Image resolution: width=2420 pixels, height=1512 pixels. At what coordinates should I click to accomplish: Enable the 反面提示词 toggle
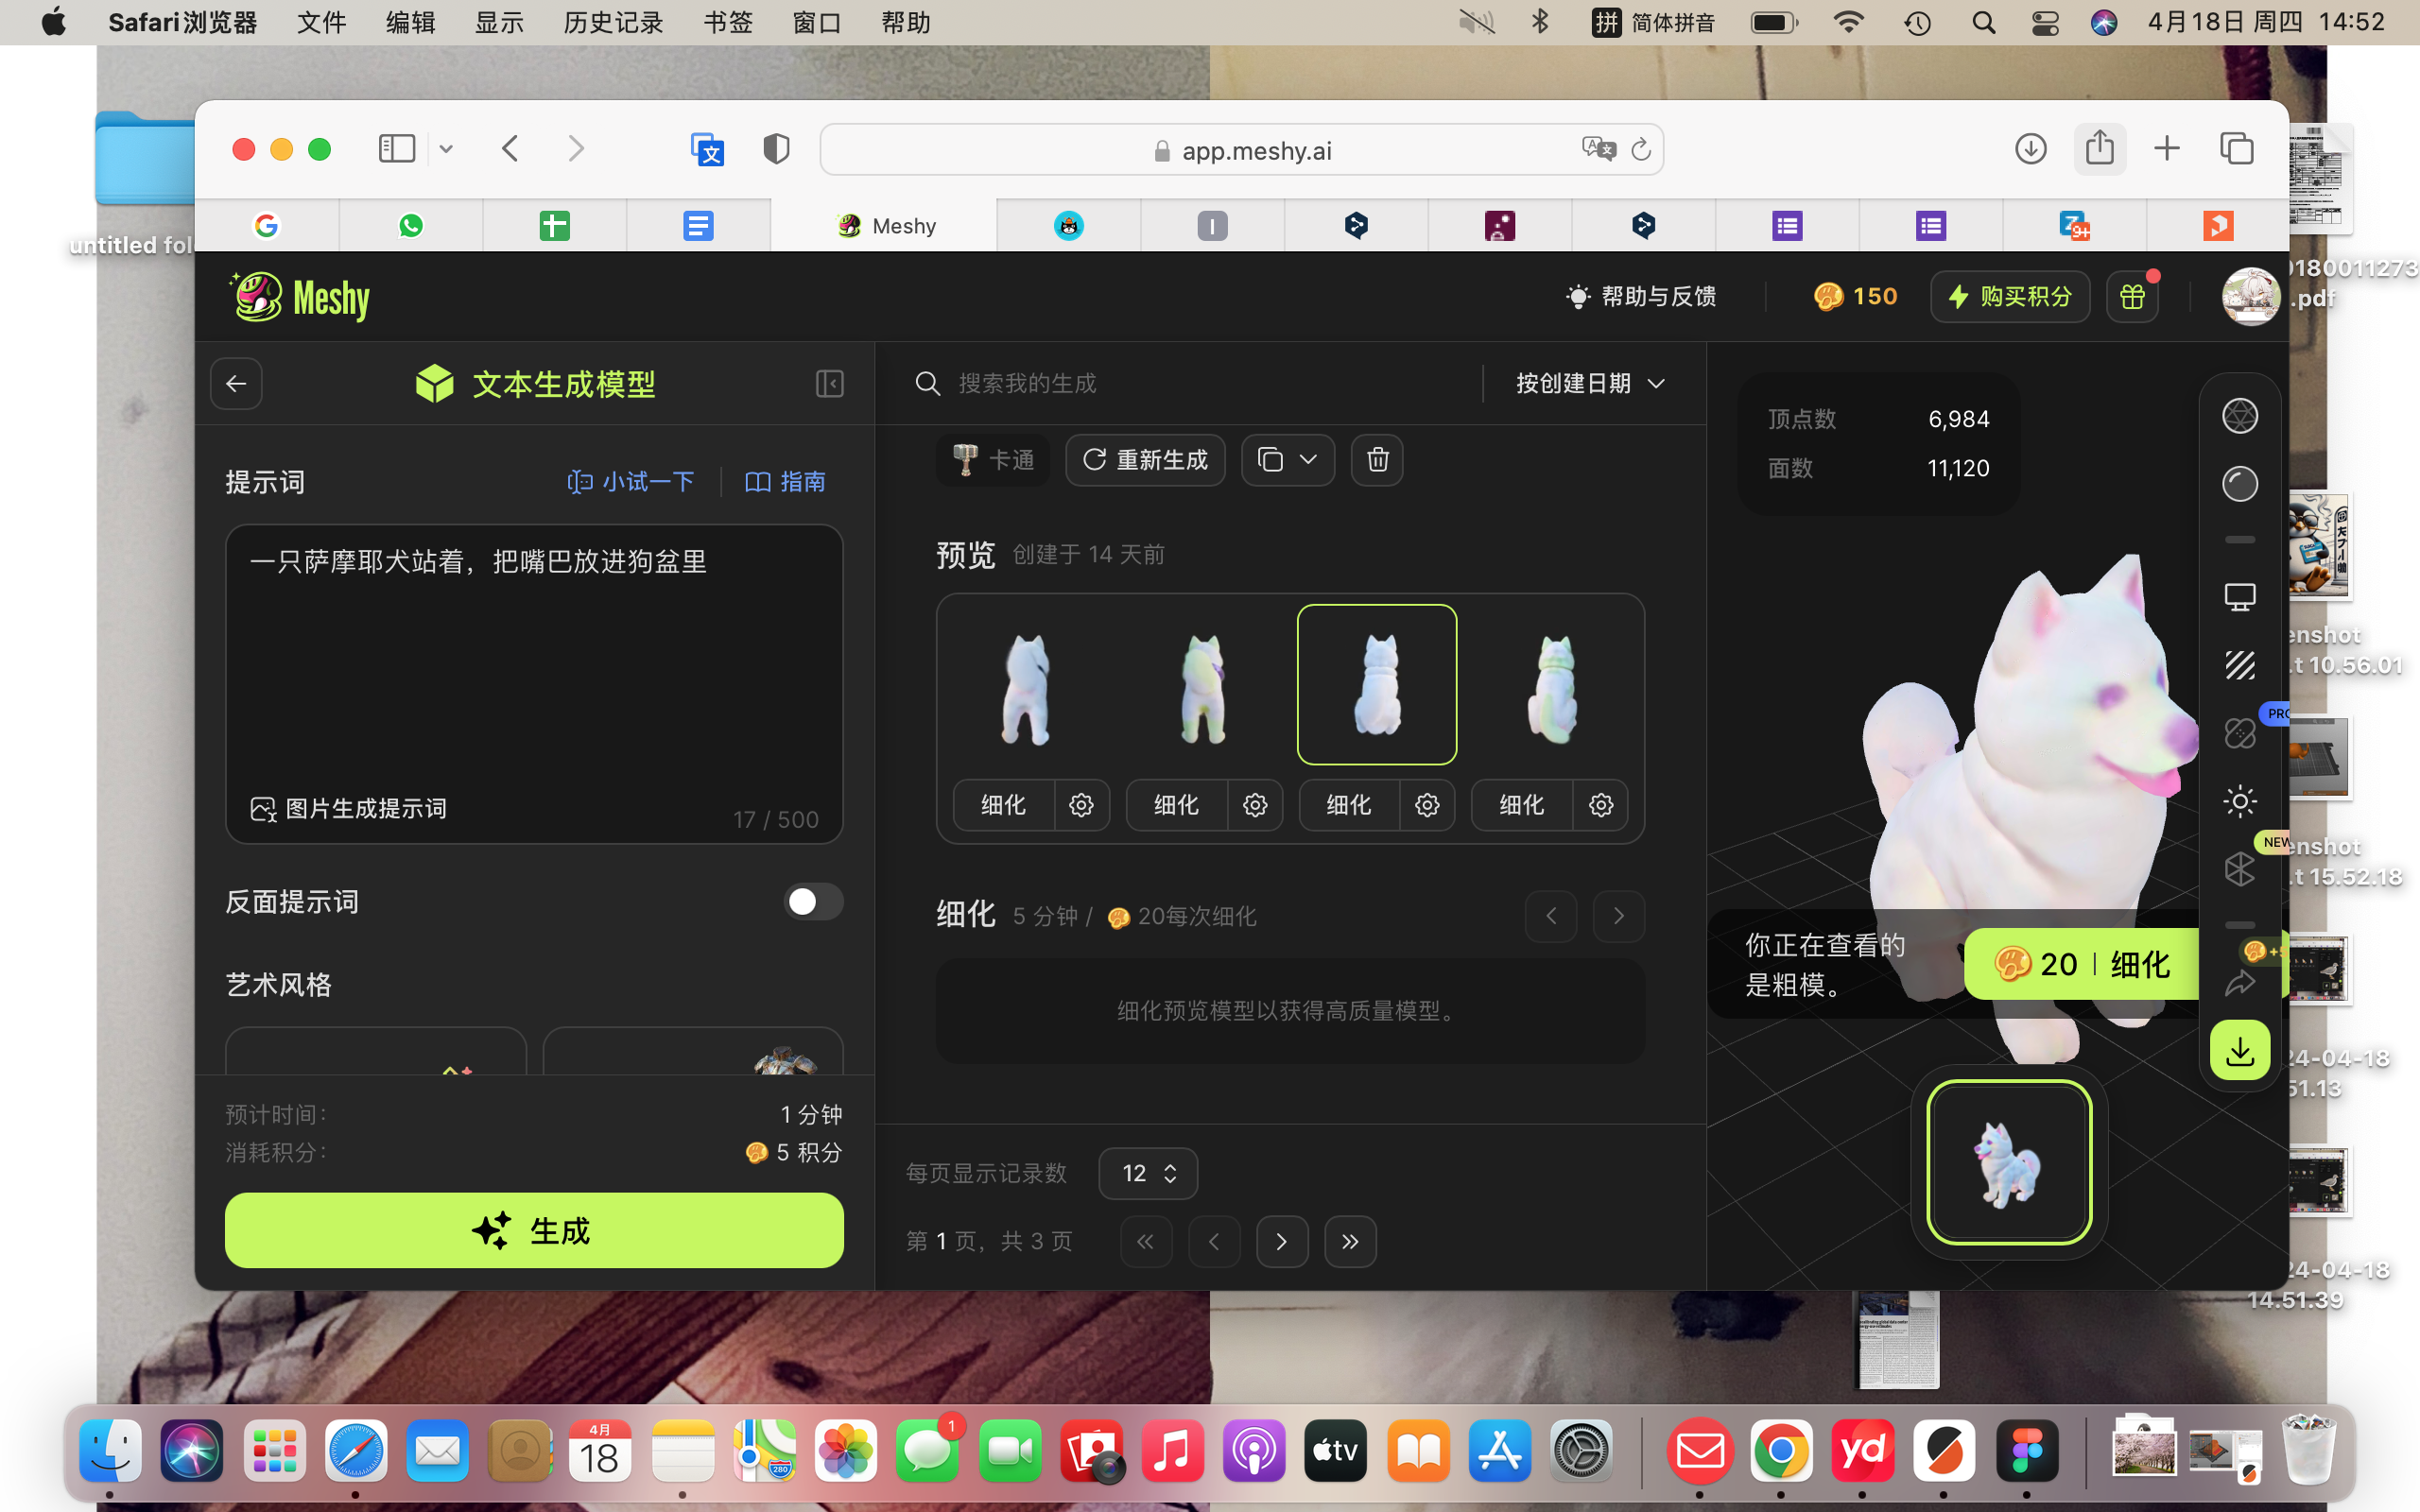[x=812, y=902]
